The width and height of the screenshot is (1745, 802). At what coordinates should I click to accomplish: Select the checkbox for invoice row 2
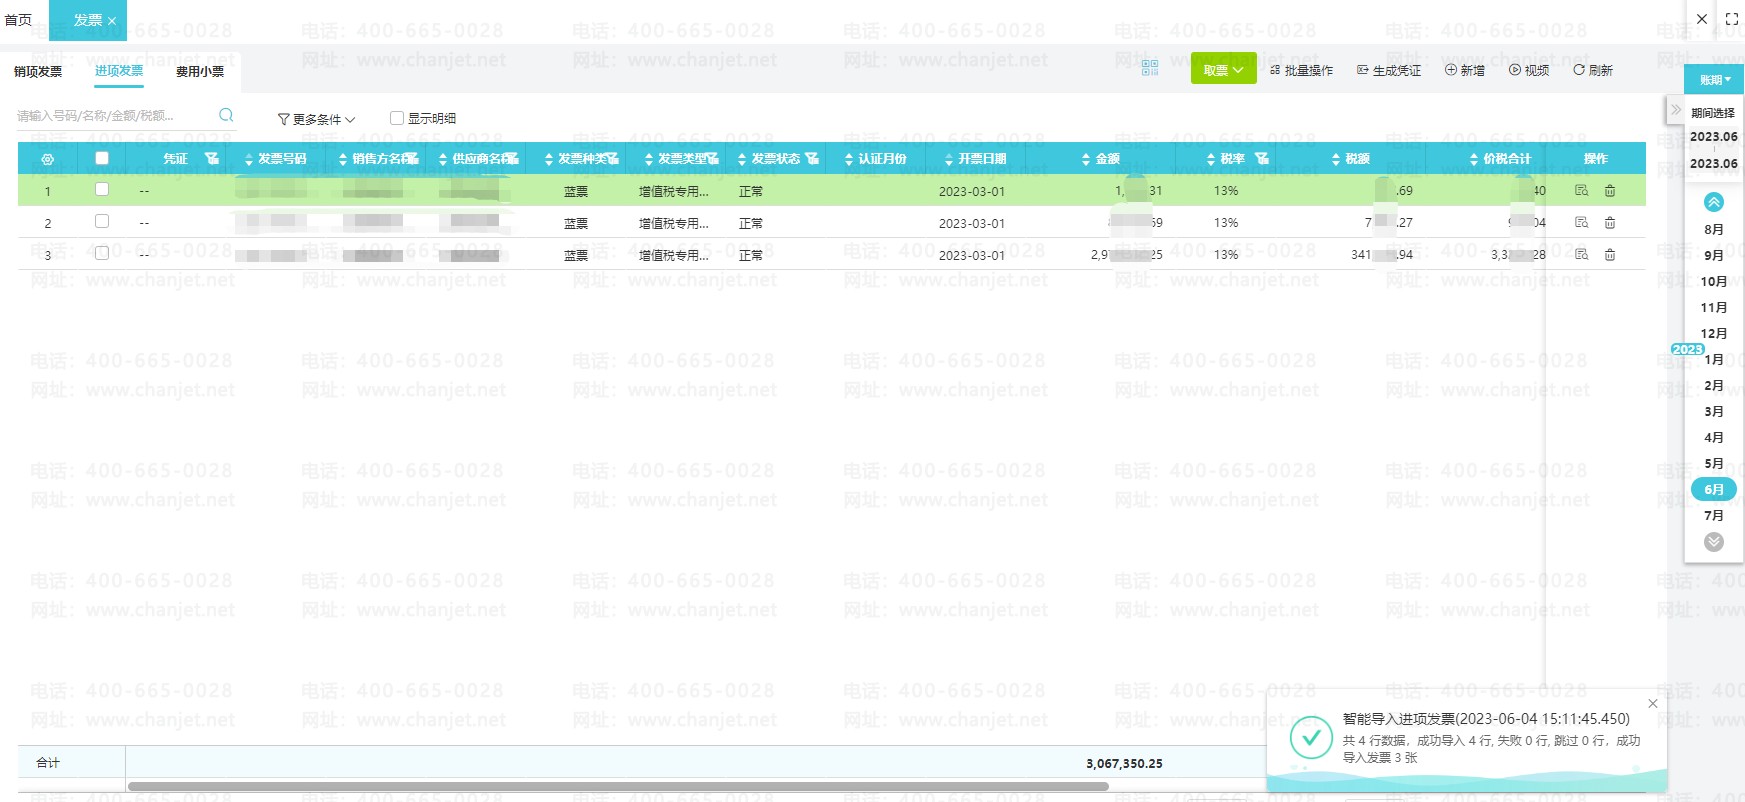pos(102,221)
